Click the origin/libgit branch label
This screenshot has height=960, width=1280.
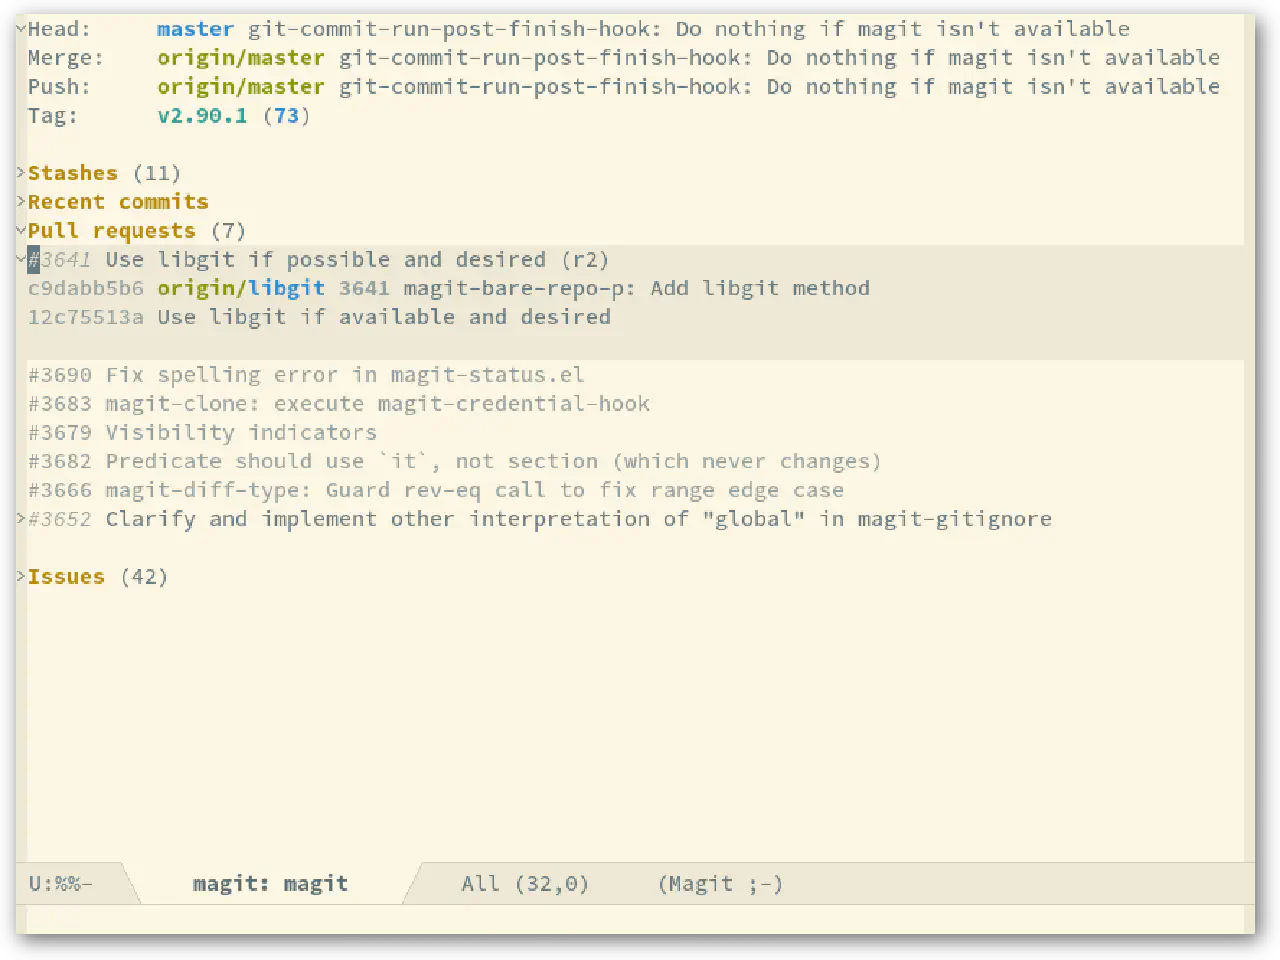click(x=240, y=289)
